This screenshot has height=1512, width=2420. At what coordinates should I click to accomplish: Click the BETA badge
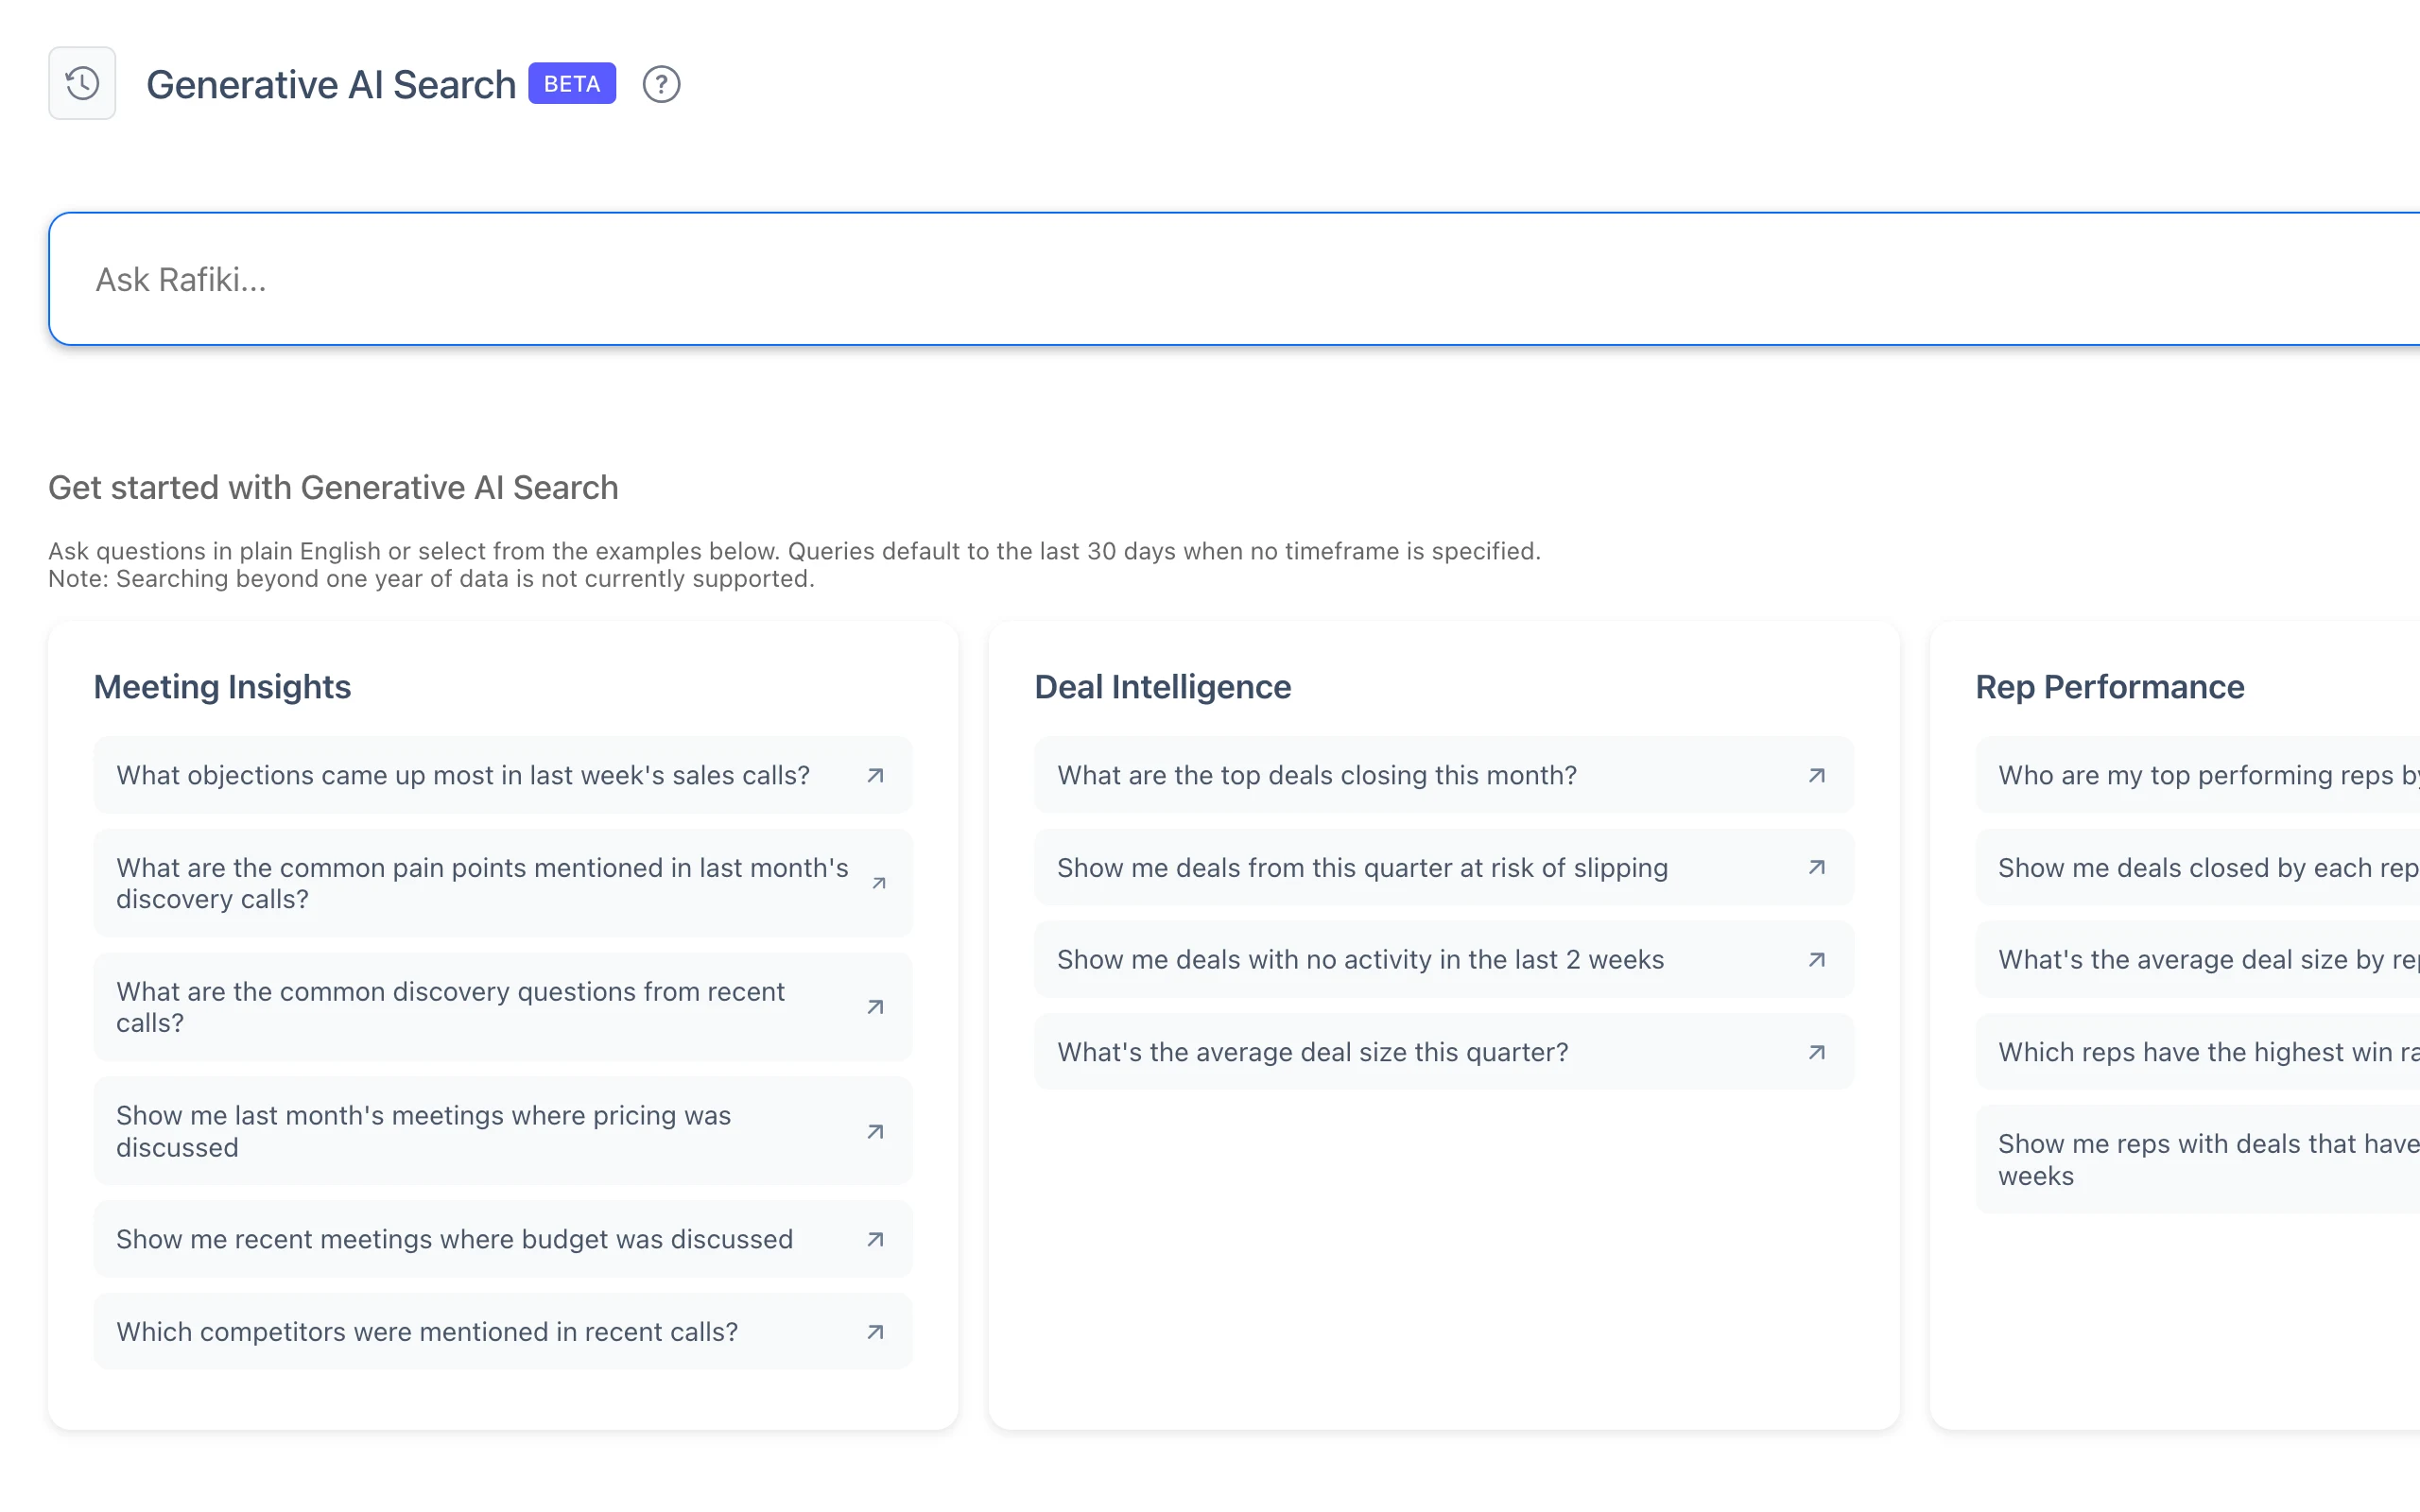[572, 83]
